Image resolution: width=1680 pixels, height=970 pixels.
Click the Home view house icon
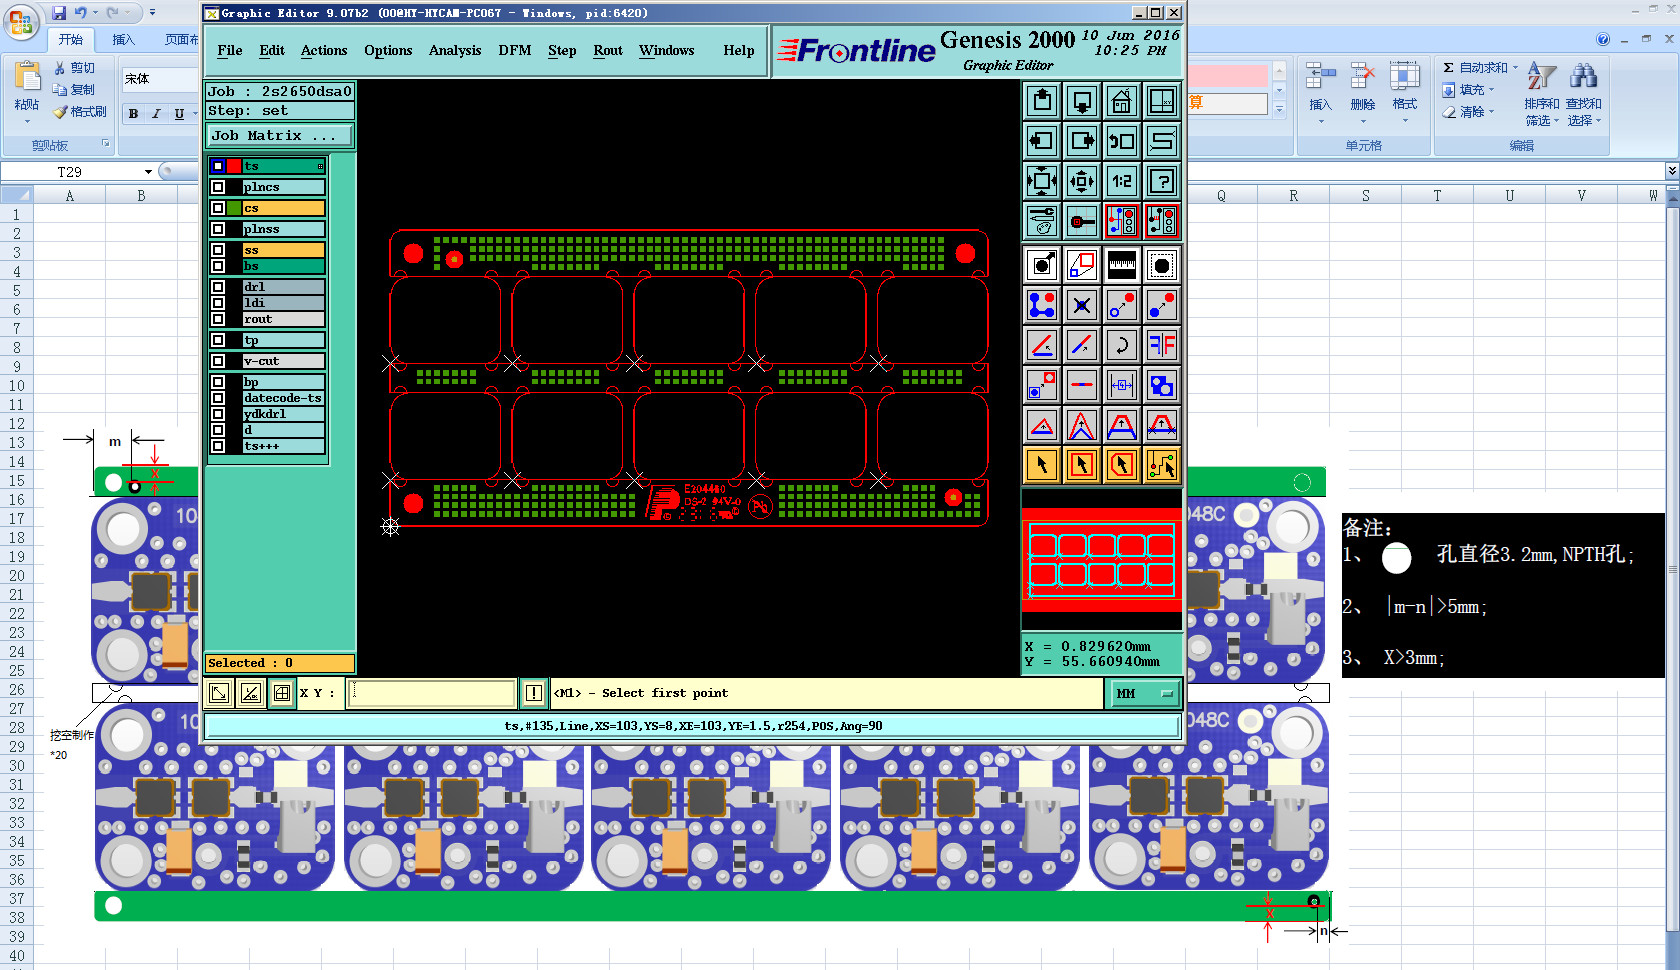coord(1122,101)
